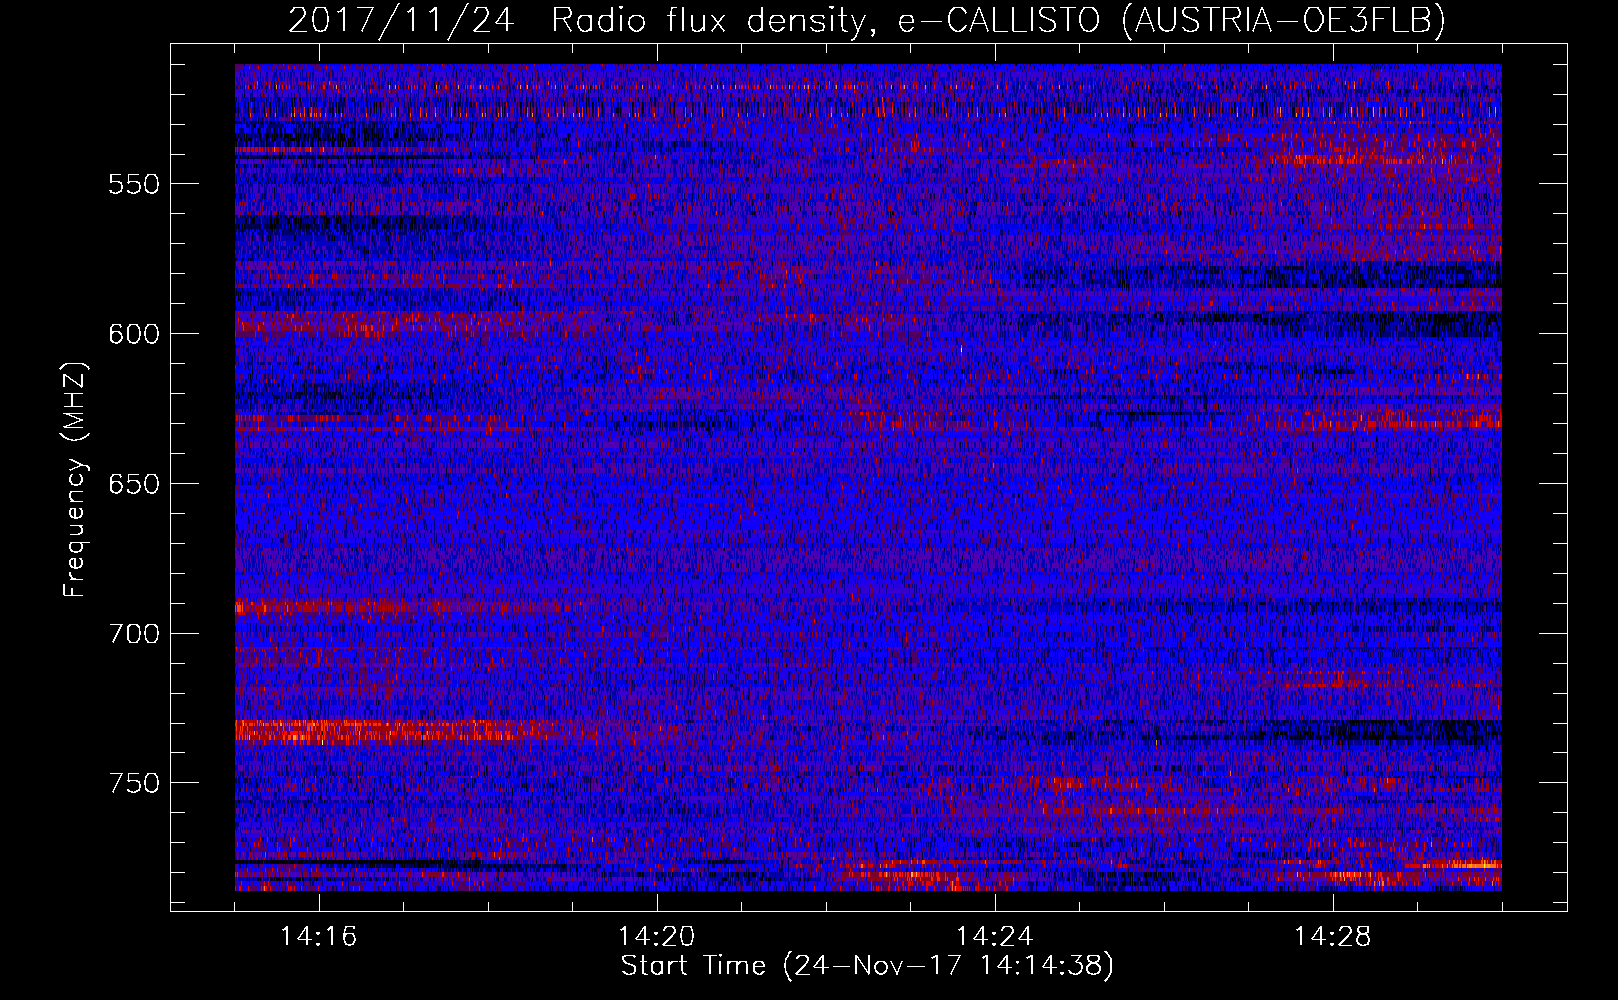The width and height of the screenshot is (1618, 1000).
Task: Click the 14:16 time tick label
Action: 319,937
